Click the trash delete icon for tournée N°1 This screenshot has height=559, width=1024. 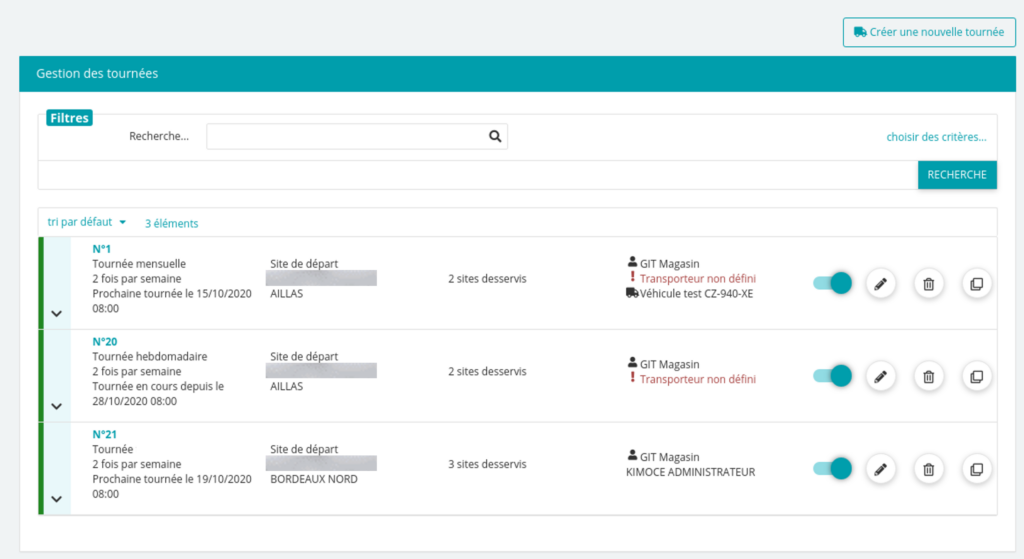click(928, 284)
